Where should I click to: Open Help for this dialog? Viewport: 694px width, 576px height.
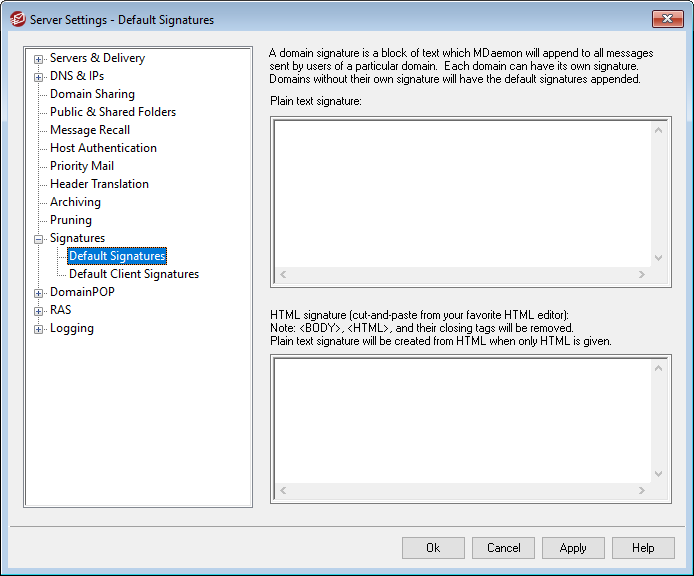[x=643, y=548]
